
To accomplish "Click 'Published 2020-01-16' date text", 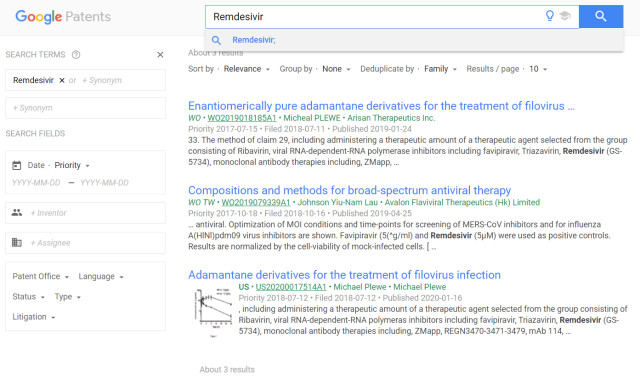I will (422, 298).
